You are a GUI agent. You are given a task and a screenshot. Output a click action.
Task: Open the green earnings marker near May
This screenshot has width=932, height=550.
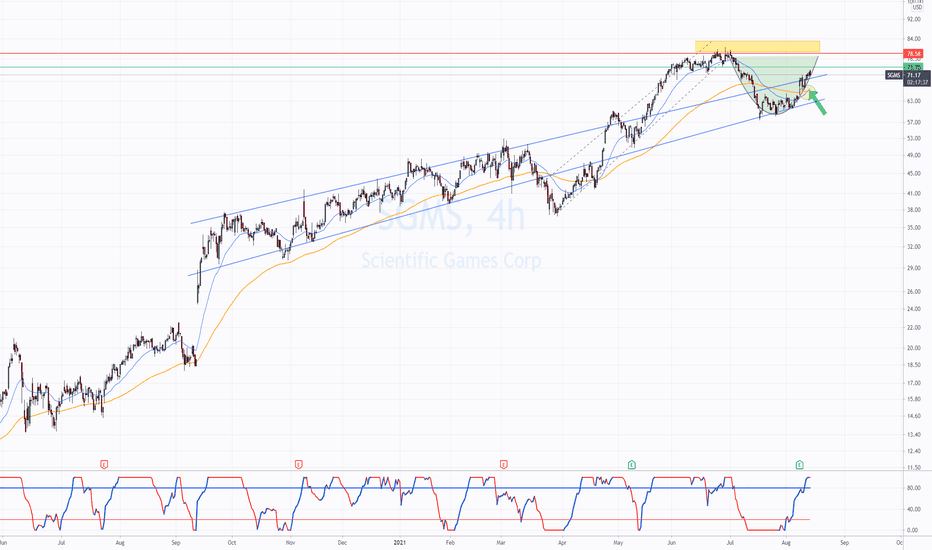click(x=632, y=464)
